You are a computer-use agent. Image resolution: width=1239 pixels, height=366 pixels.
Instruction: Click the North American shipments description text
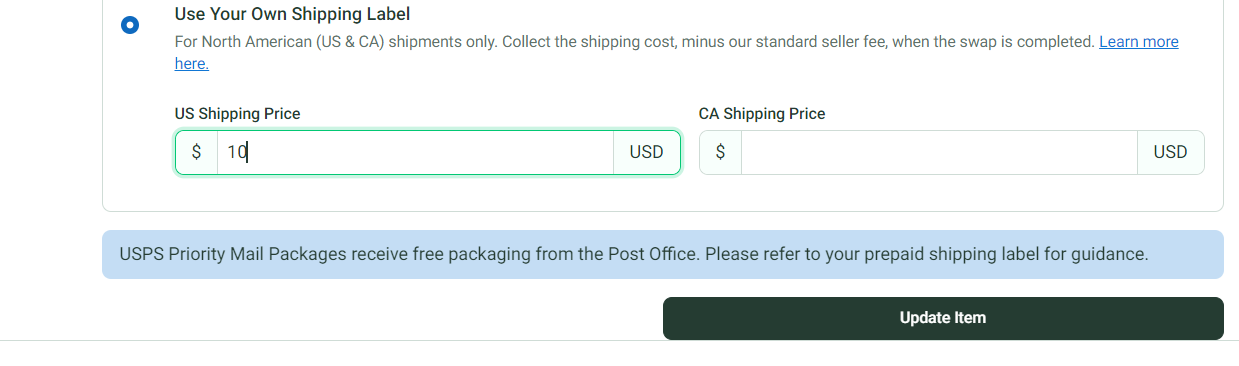pyautogui.click(x=634, y=42)
